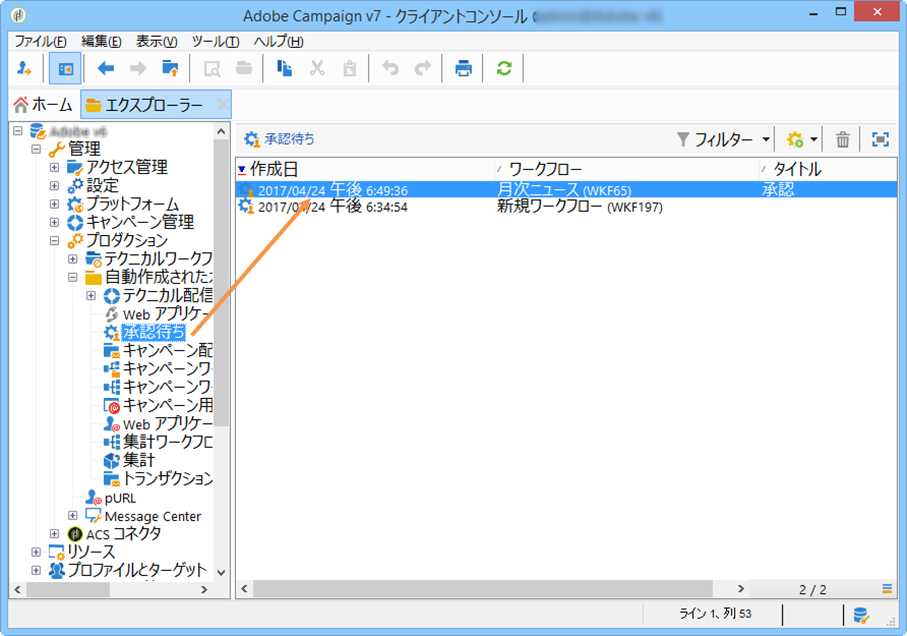Click the connect user toolbar icon
This screenshot has width=907, height=636.
pyautogui.click(x=24, y=68)
